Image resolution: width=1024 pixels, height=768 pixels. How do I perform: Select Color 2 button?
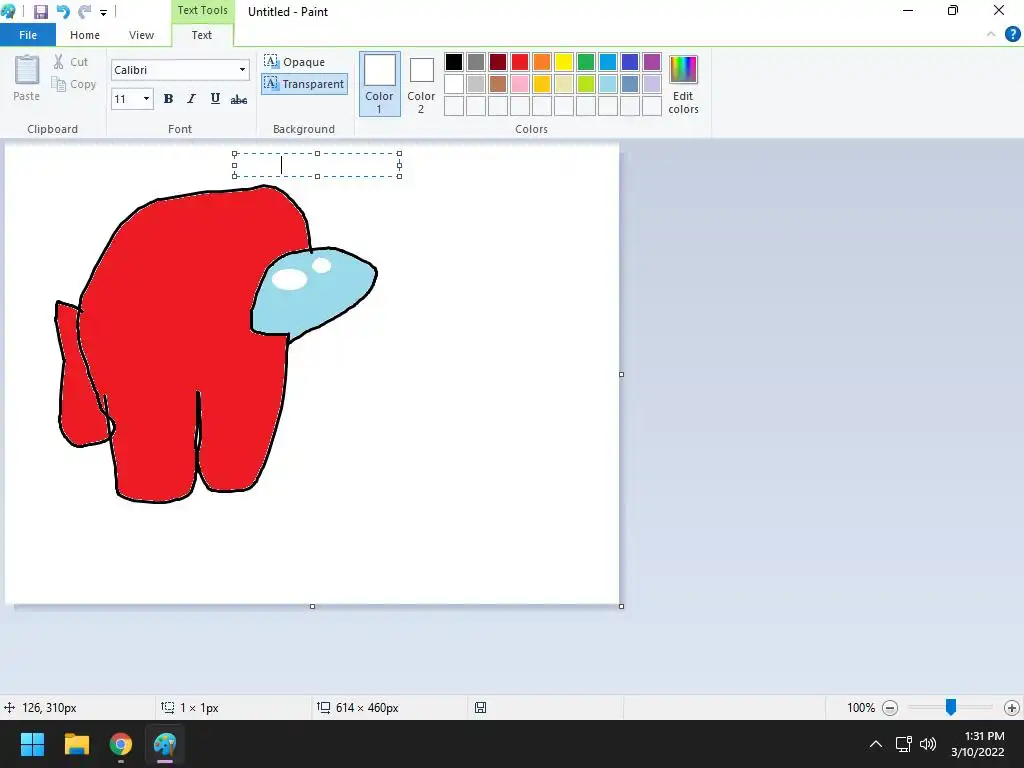click(421, 84)
